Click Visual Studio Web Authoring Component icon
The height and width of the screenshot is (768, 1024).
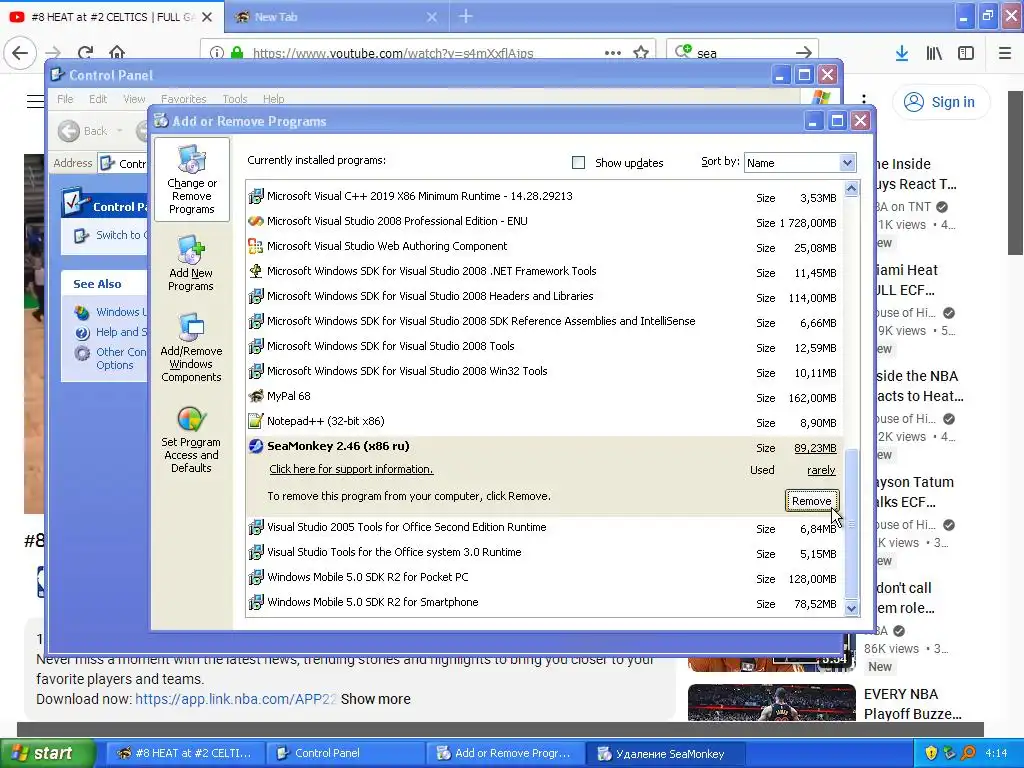point(256,246)
